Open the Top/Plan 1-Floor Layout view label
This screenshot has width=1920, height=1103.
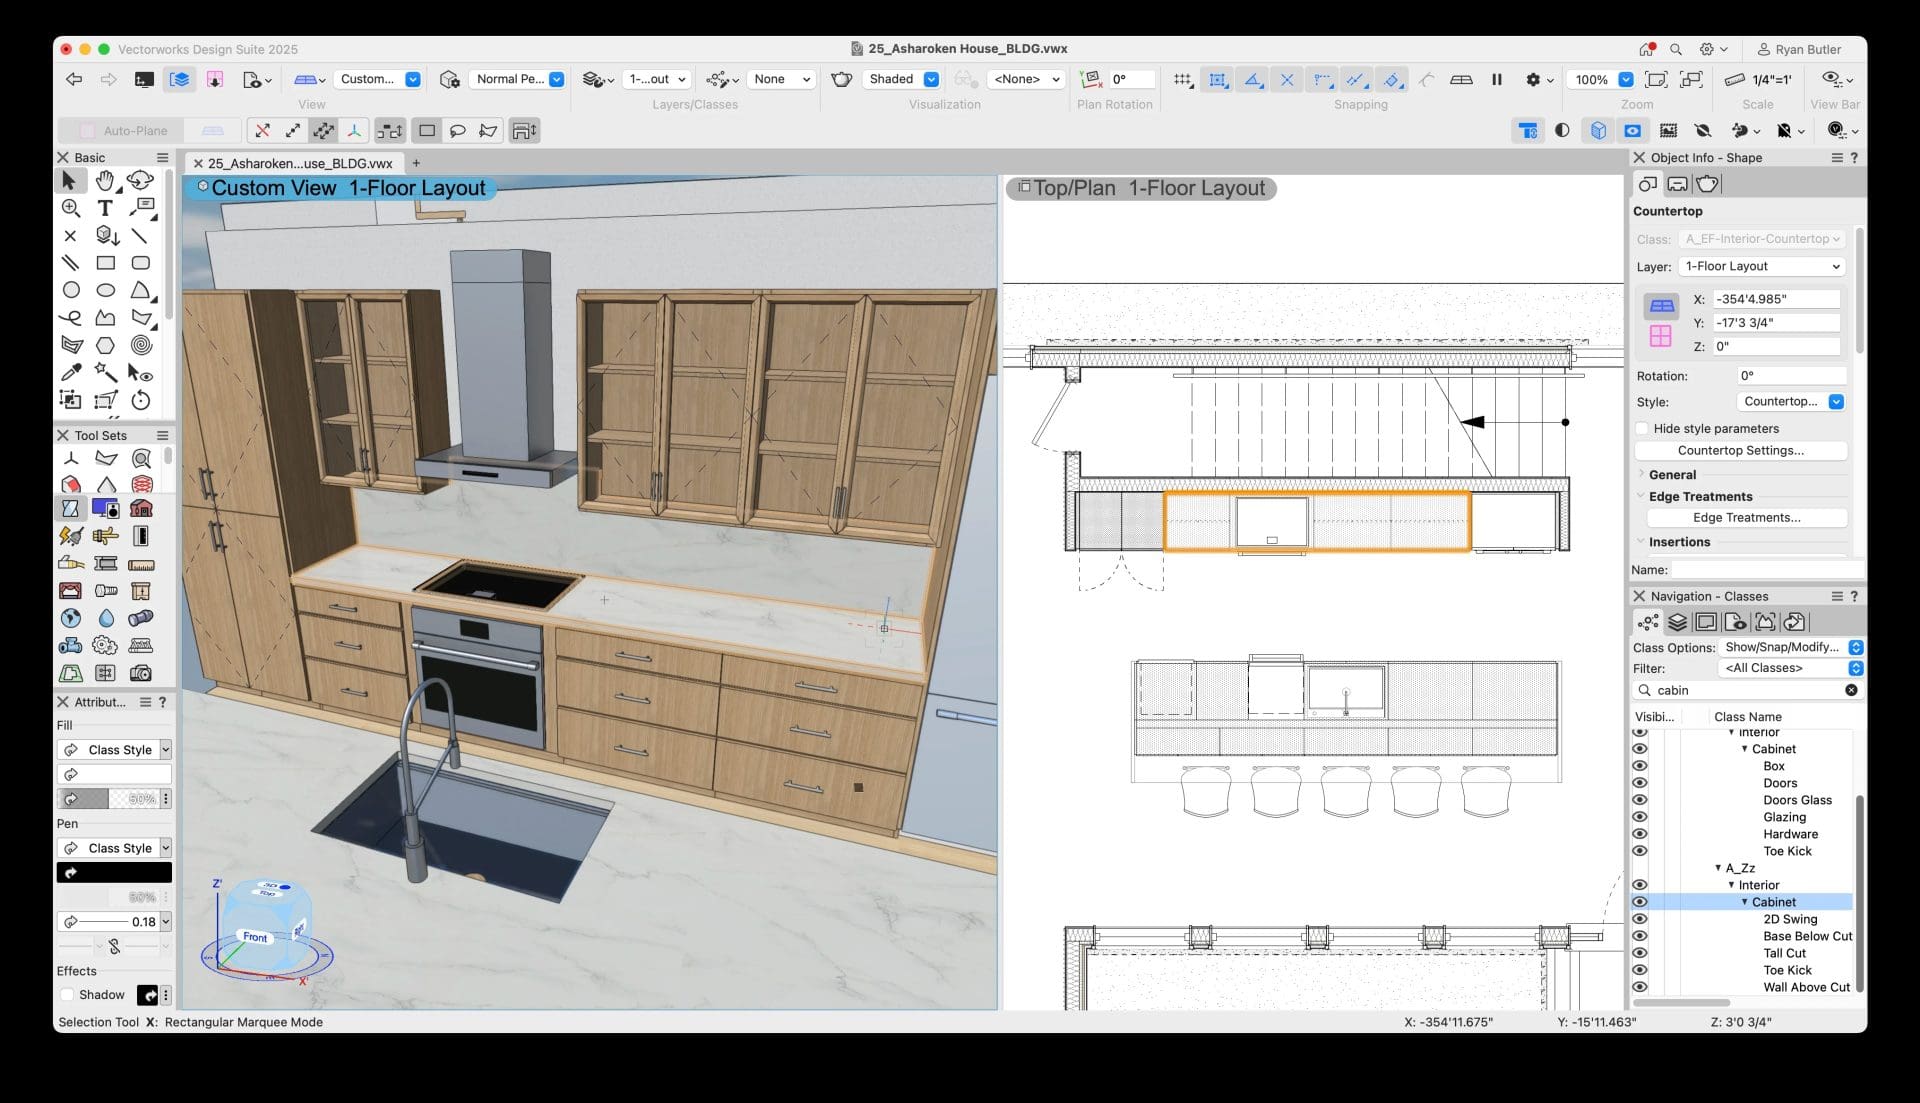point(1140,188)
